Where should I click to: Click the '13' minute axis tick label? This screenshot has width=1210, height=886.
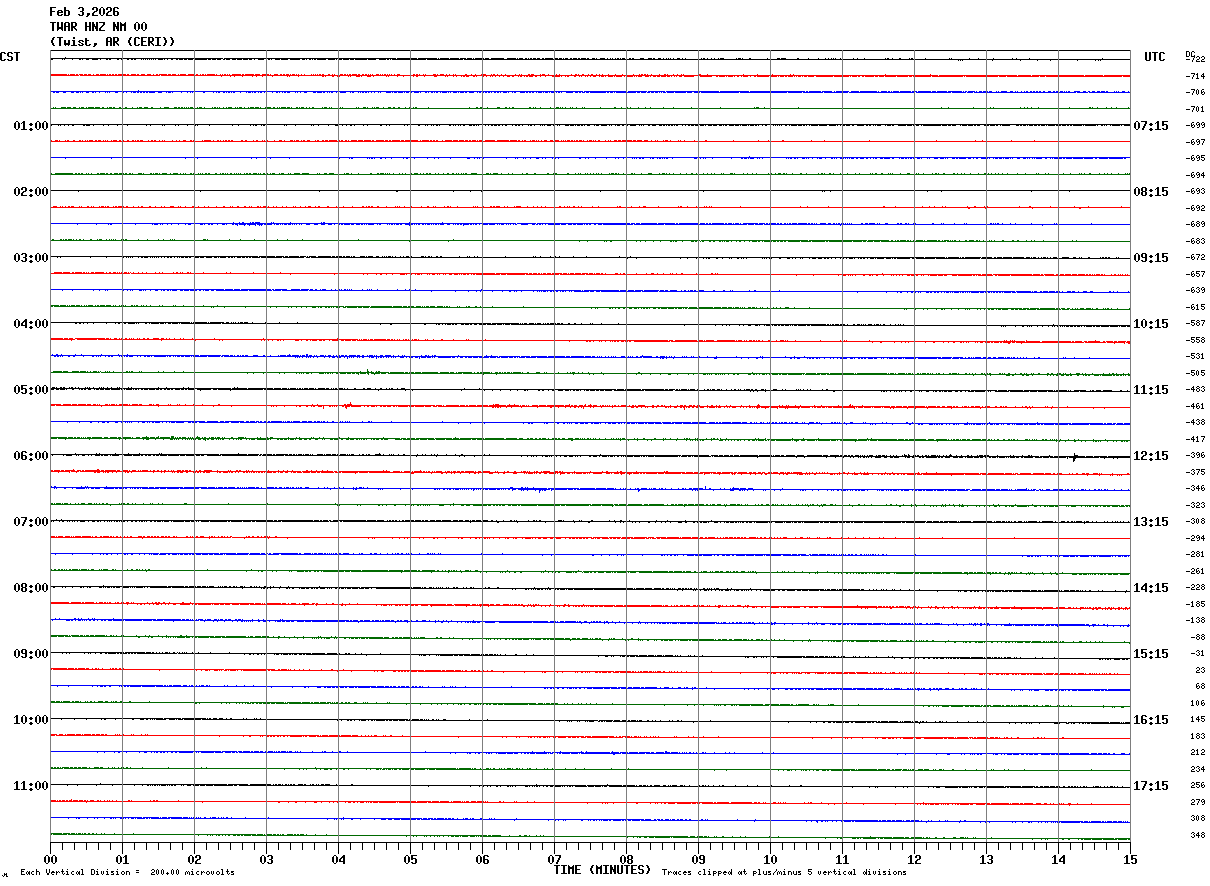click(x=986, y=859)
